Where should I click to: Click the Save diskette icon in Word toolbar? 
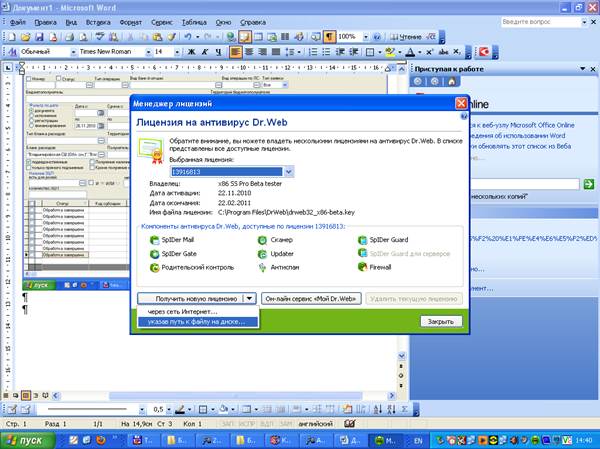click(x=39, y=37)
